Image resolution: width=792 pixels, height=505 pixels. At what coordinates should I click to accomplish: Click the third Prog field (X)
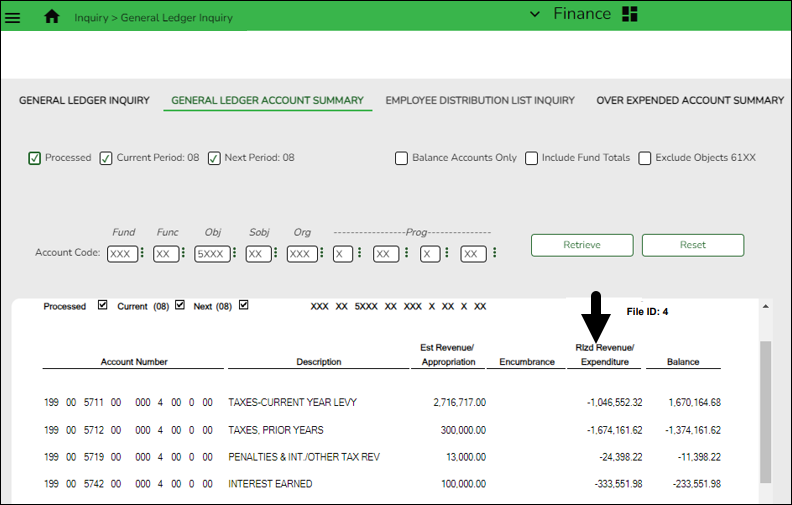430,254
